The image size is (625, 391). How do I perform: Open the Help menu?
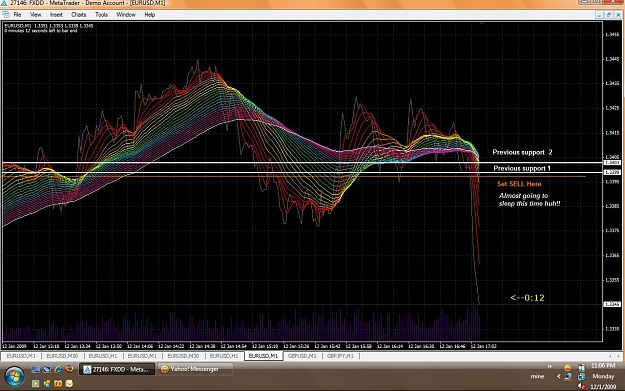point(149,15)
